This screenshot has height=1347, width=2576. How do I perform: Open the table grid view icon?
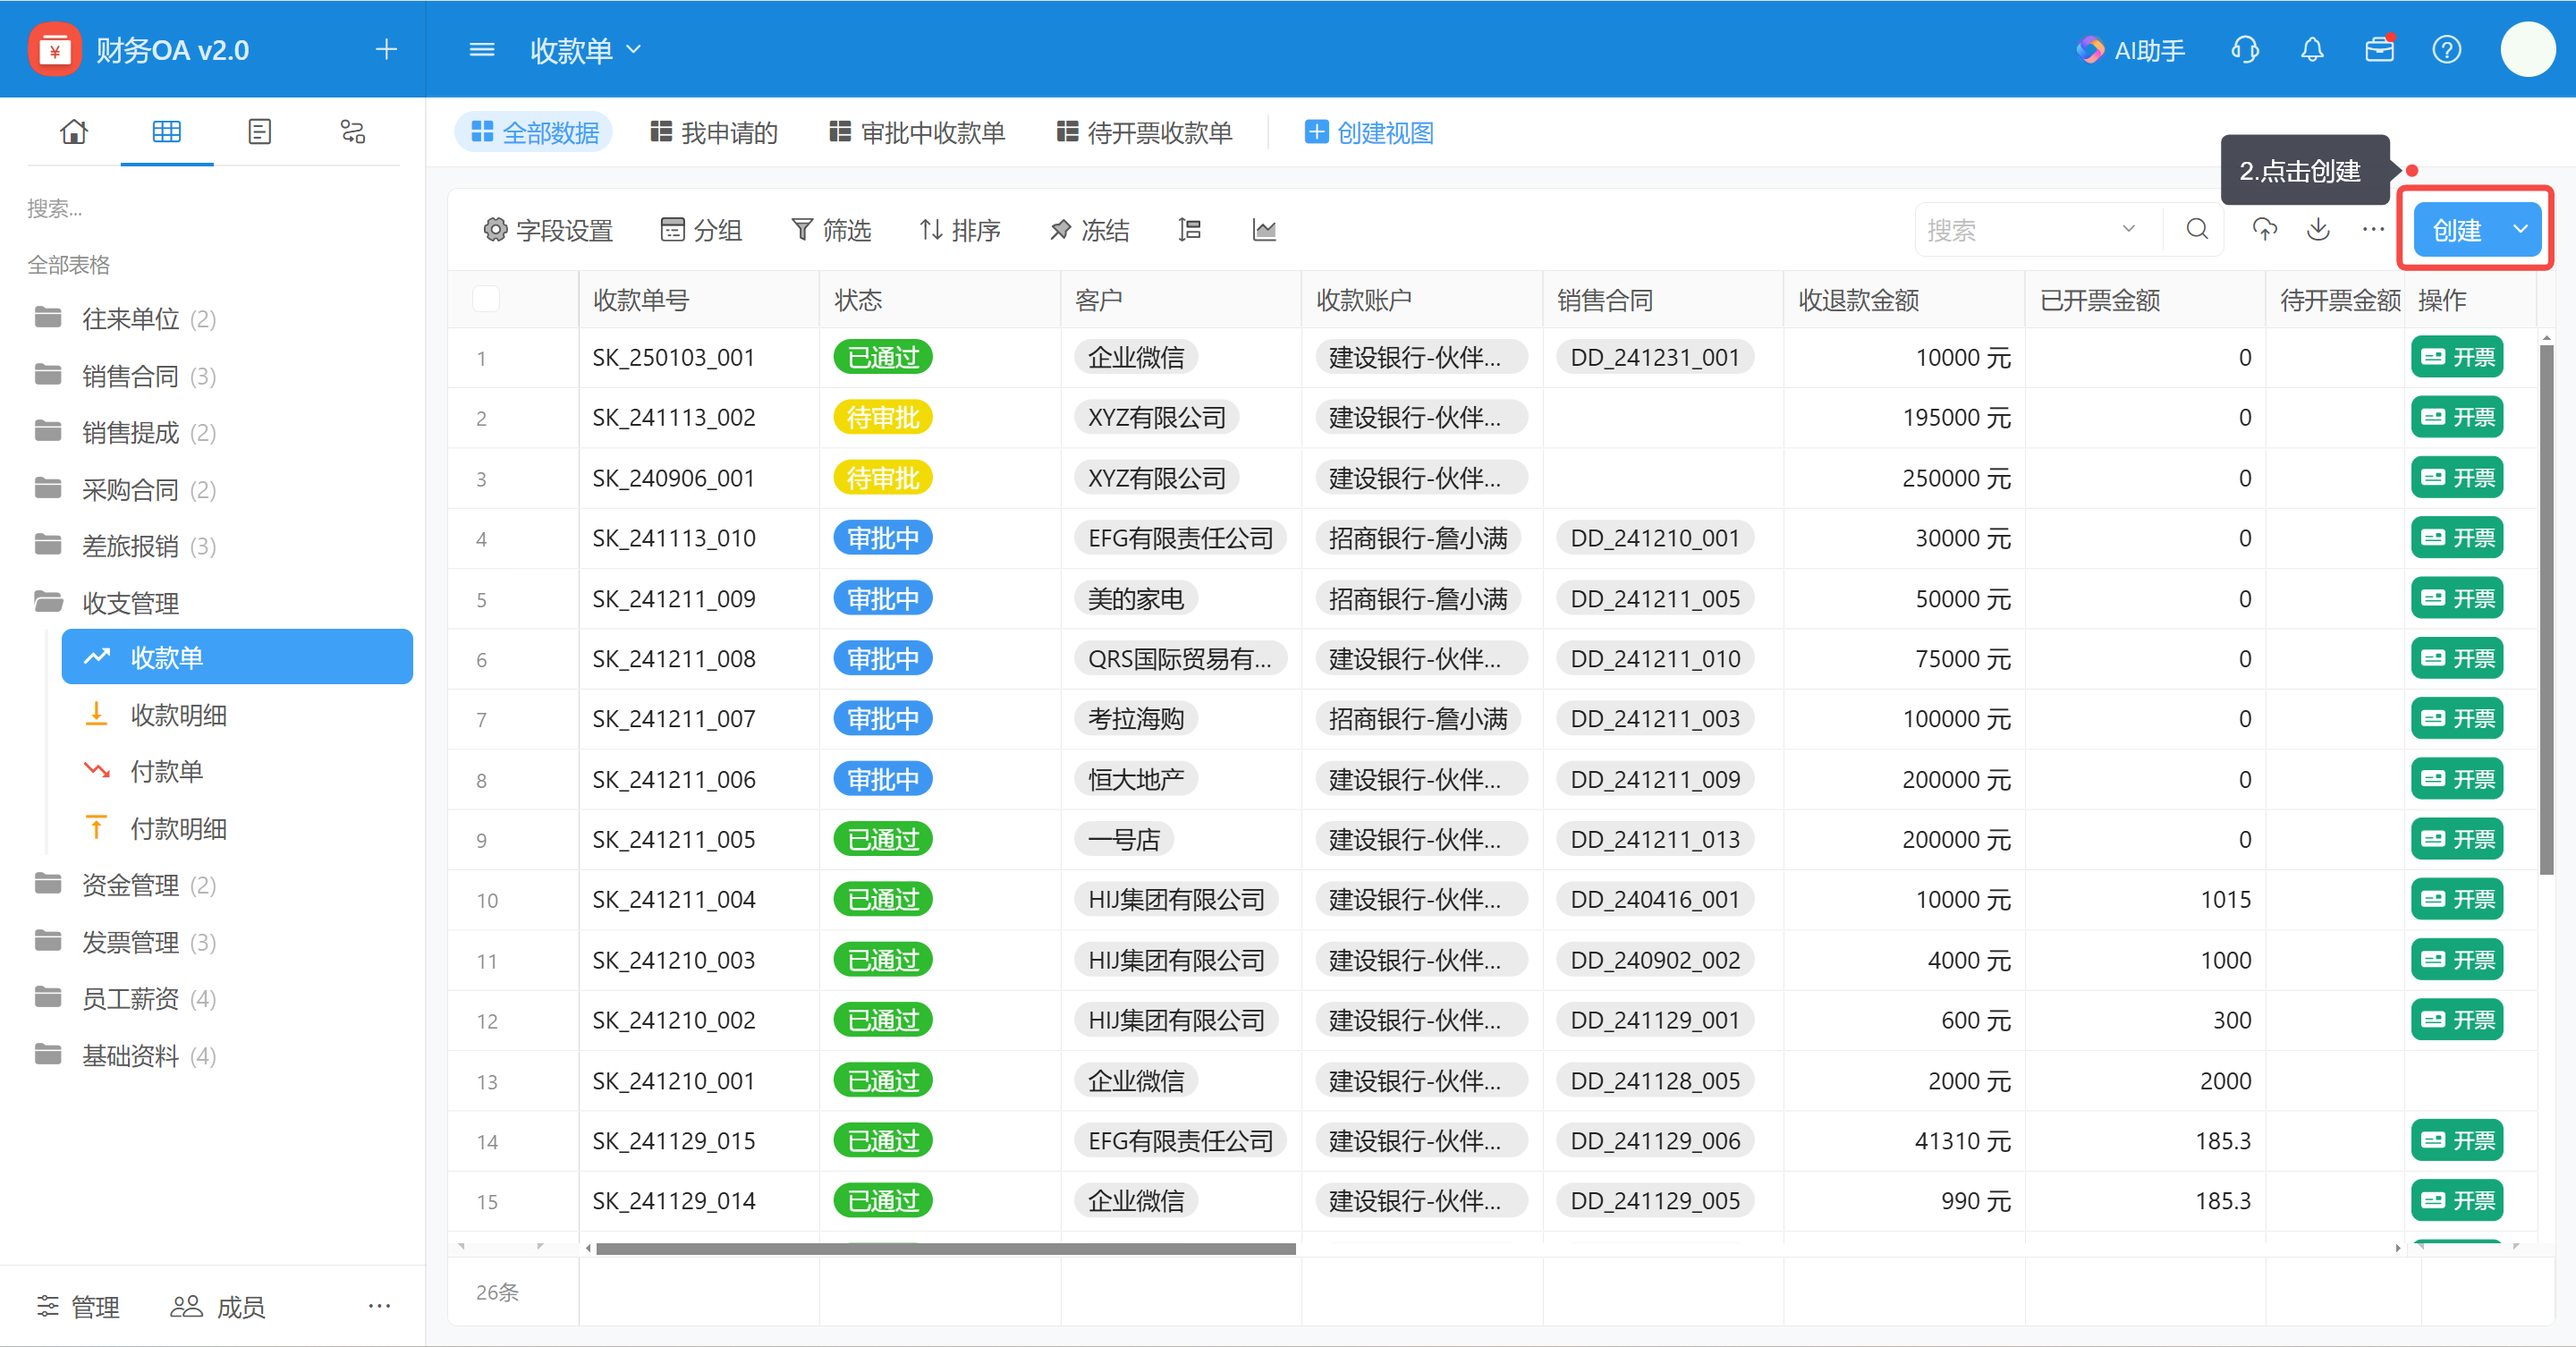(166, 132)
